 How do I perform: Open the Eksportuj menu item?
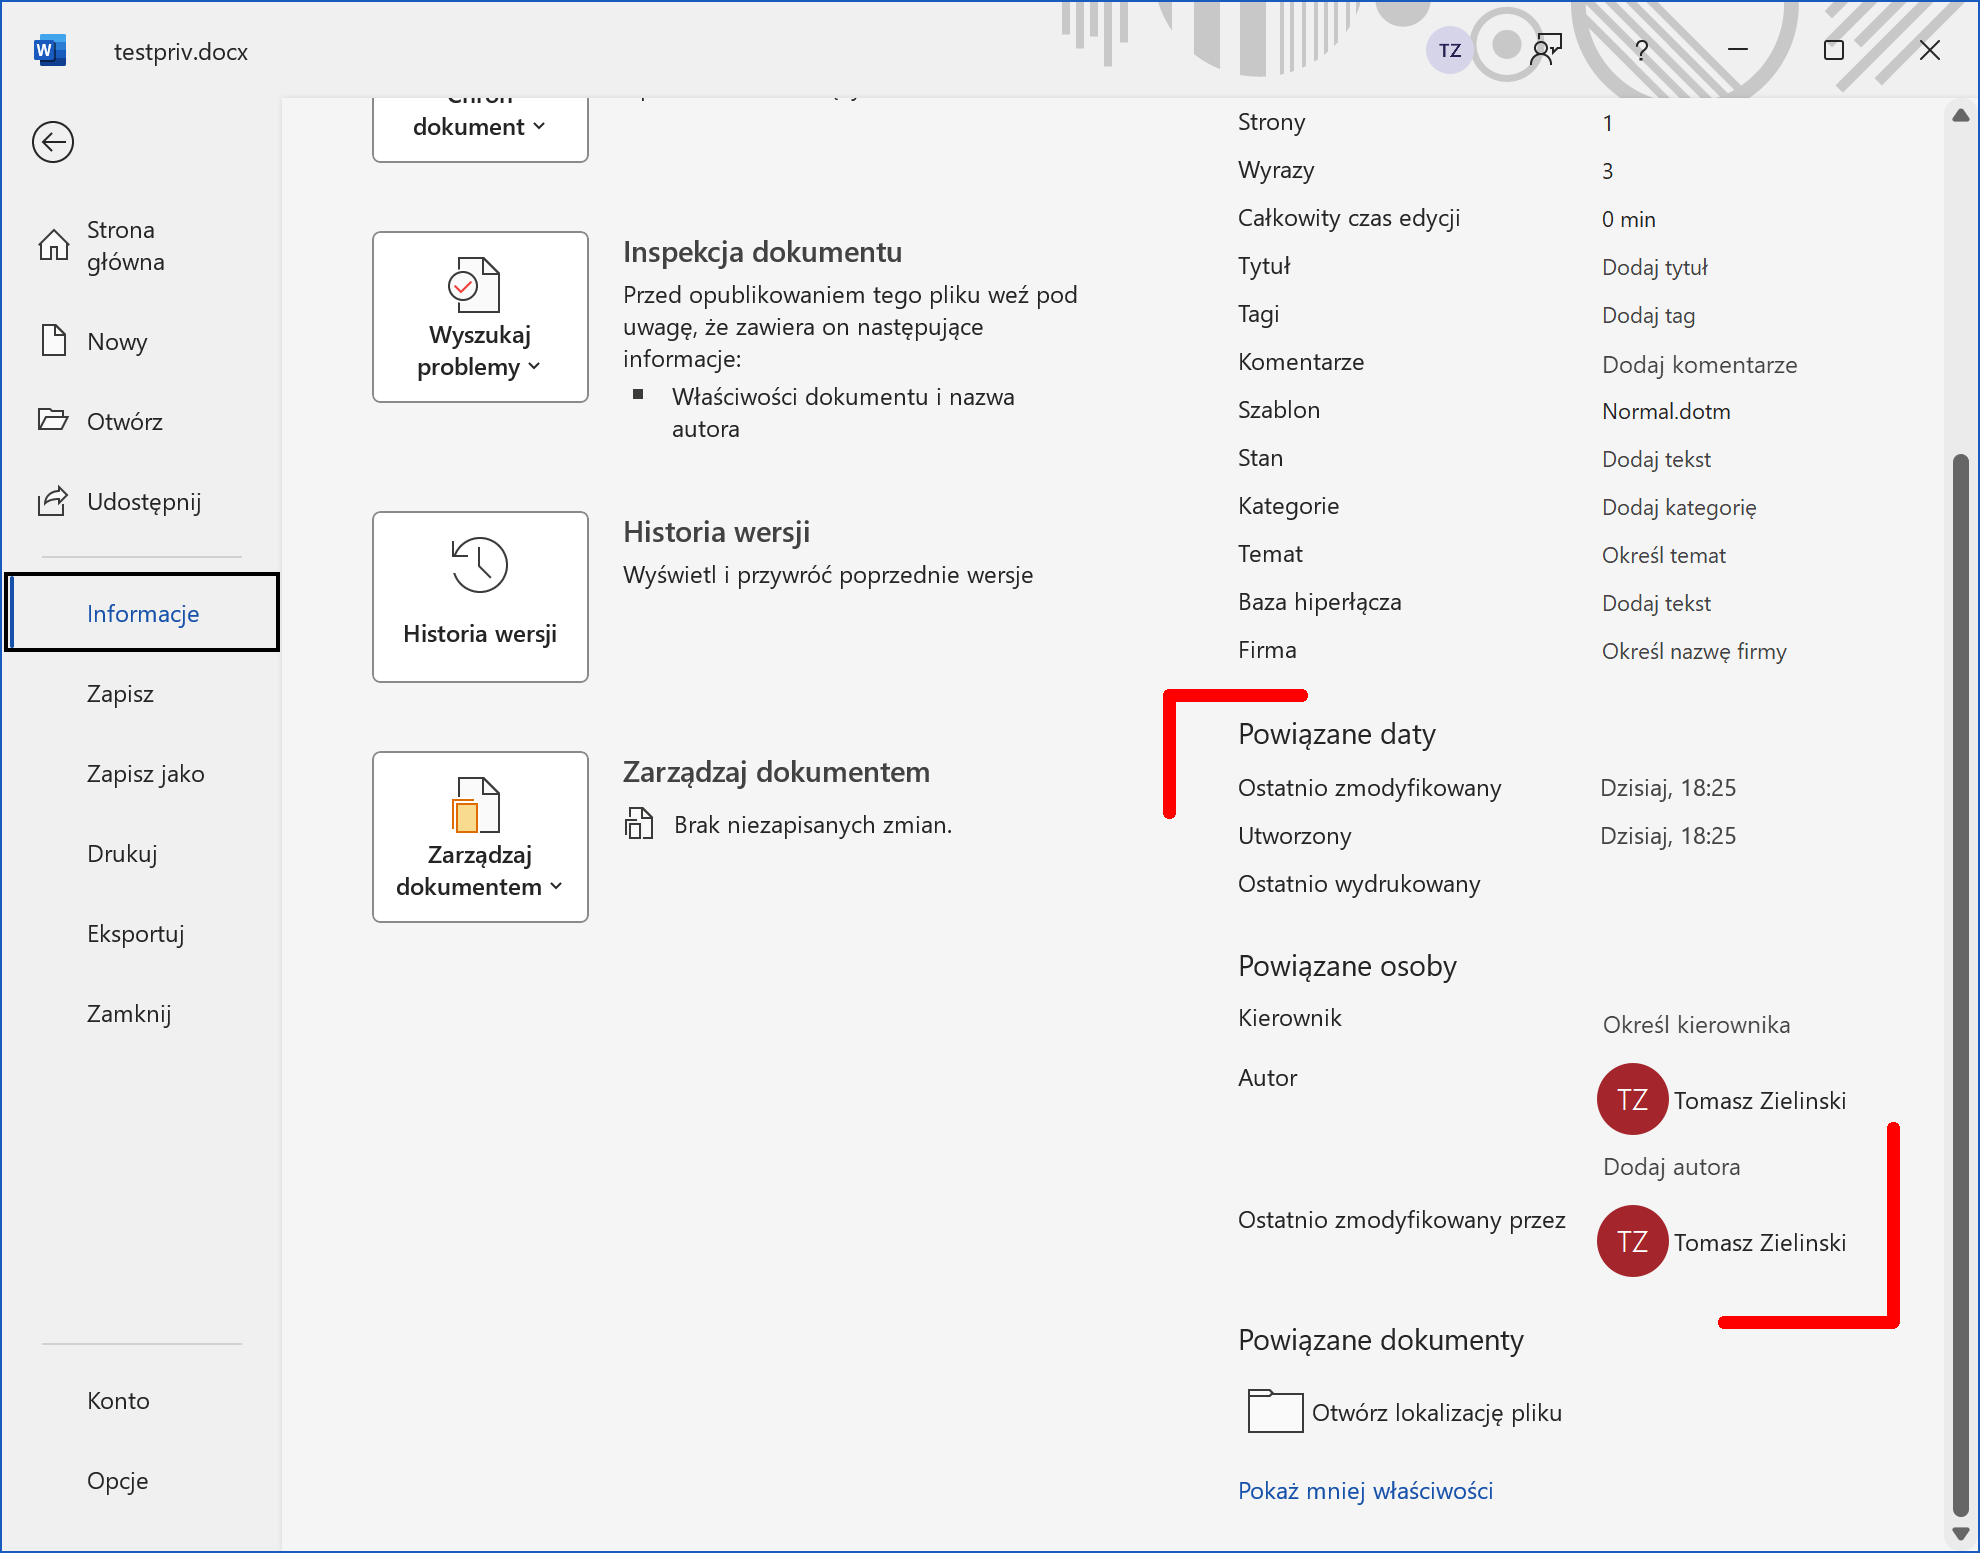[x=135, y=934]
